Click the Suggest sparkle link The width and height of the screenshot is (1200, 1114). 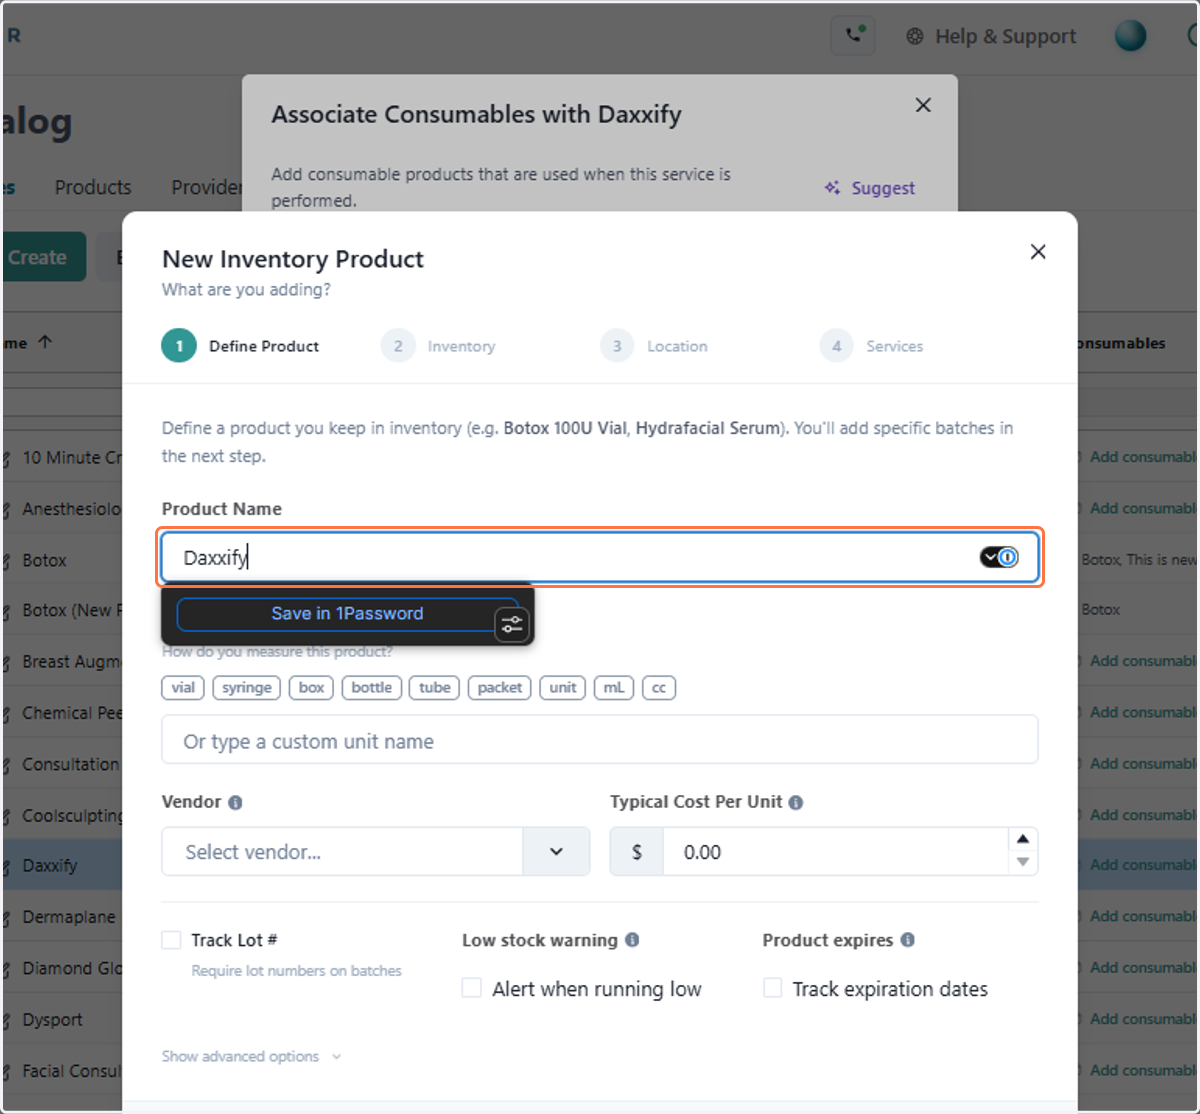pos(869,188)
